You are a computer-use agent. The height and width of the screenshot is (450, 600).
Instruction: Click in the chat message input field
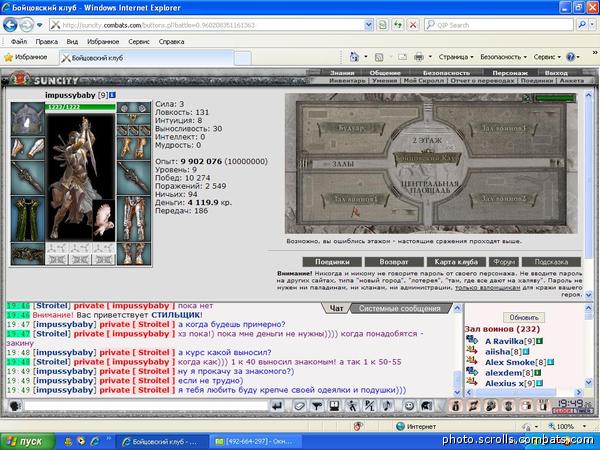146,406
